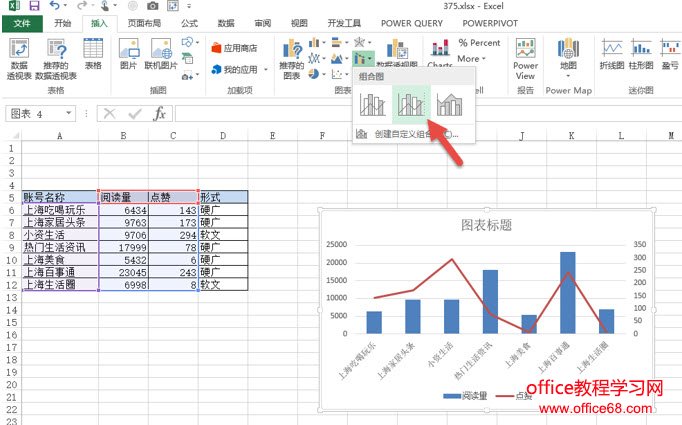Switch to the 页面布局 tab
This screenshot has height=425, width=682.
[143, 22]
